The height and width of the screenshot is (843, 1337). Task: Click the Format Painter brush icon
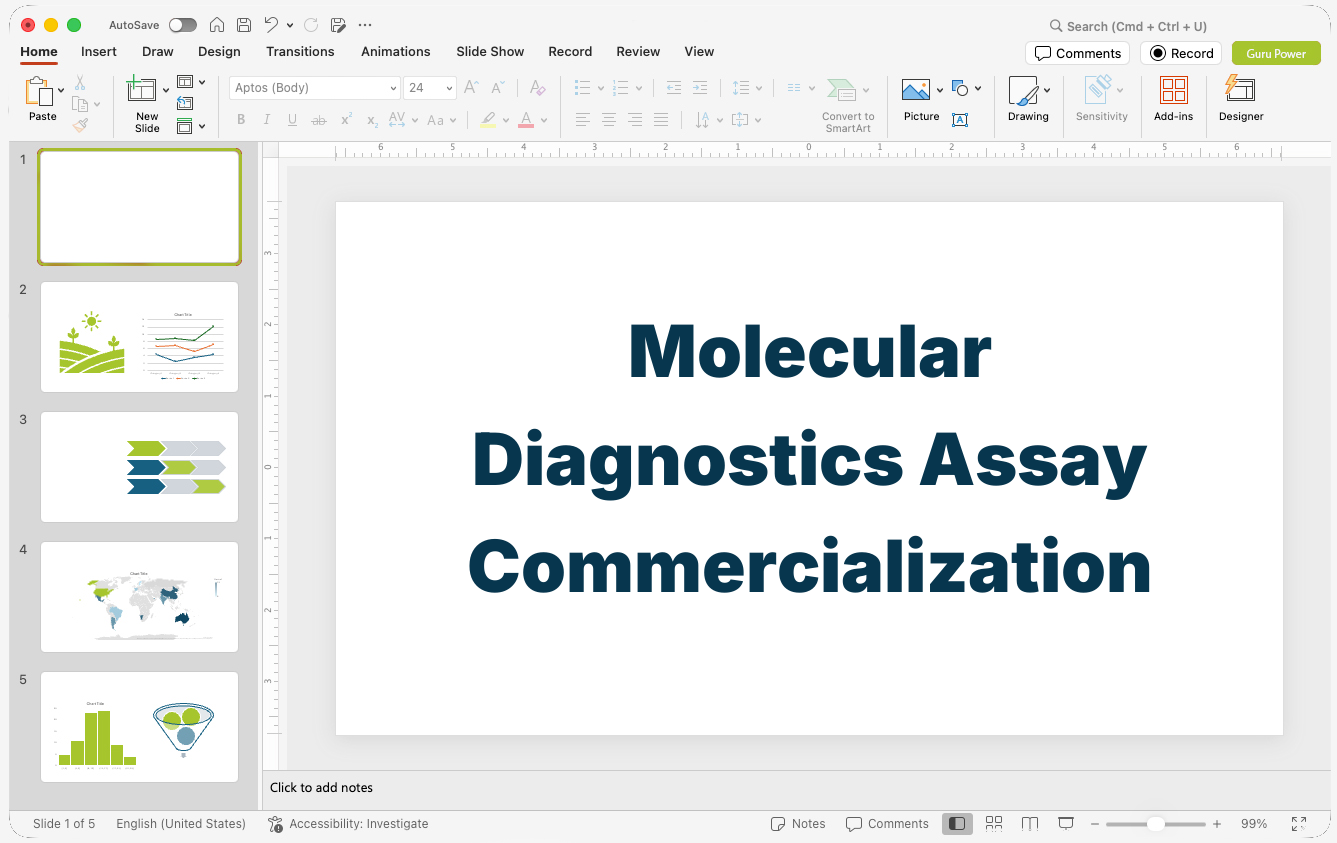pos(80,125)
